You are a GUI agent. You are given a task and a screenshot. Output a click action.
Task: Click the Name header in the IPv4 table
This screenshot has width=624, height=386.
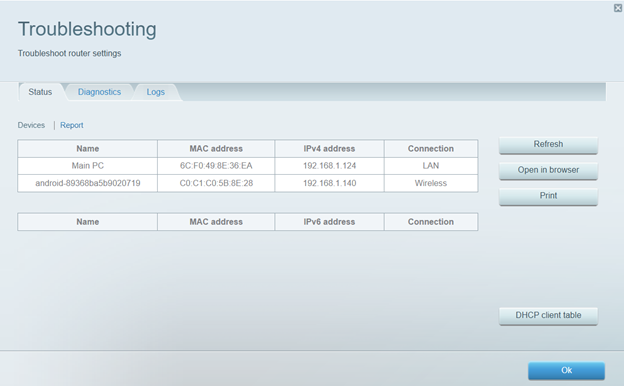(88, 148)
